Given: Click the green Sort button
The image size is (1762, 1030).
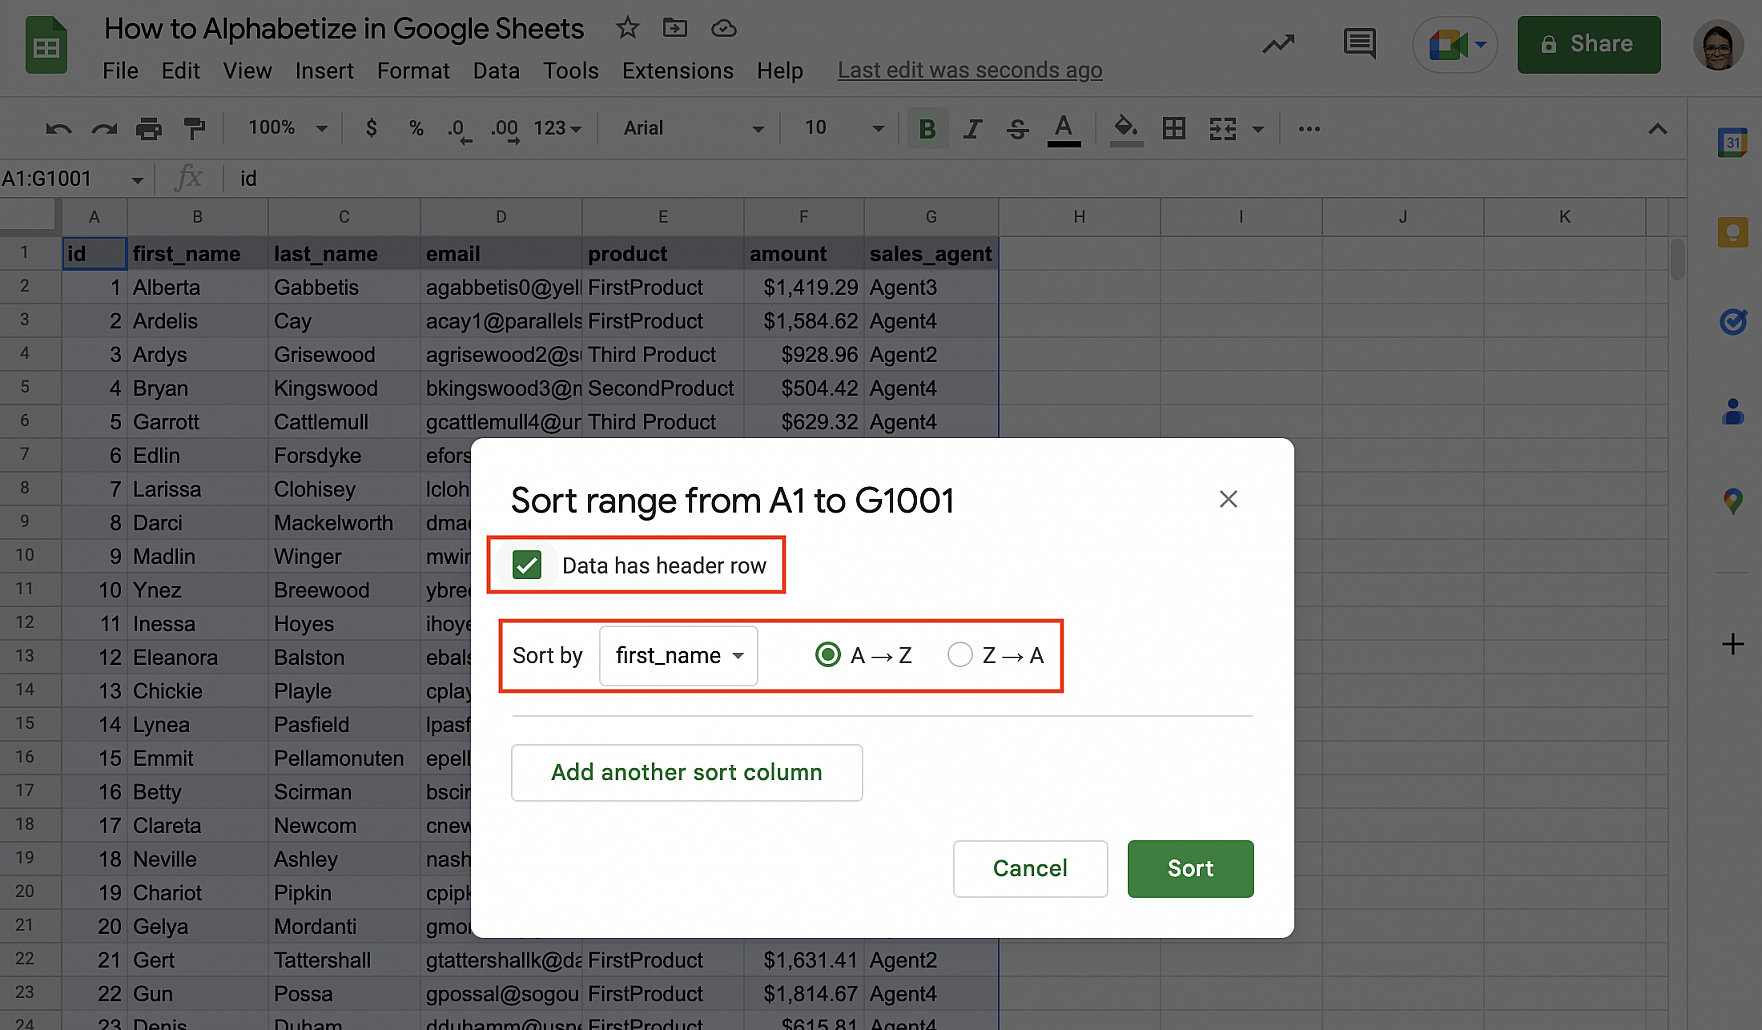Looking at the screenshot, I should point(1190,868).
